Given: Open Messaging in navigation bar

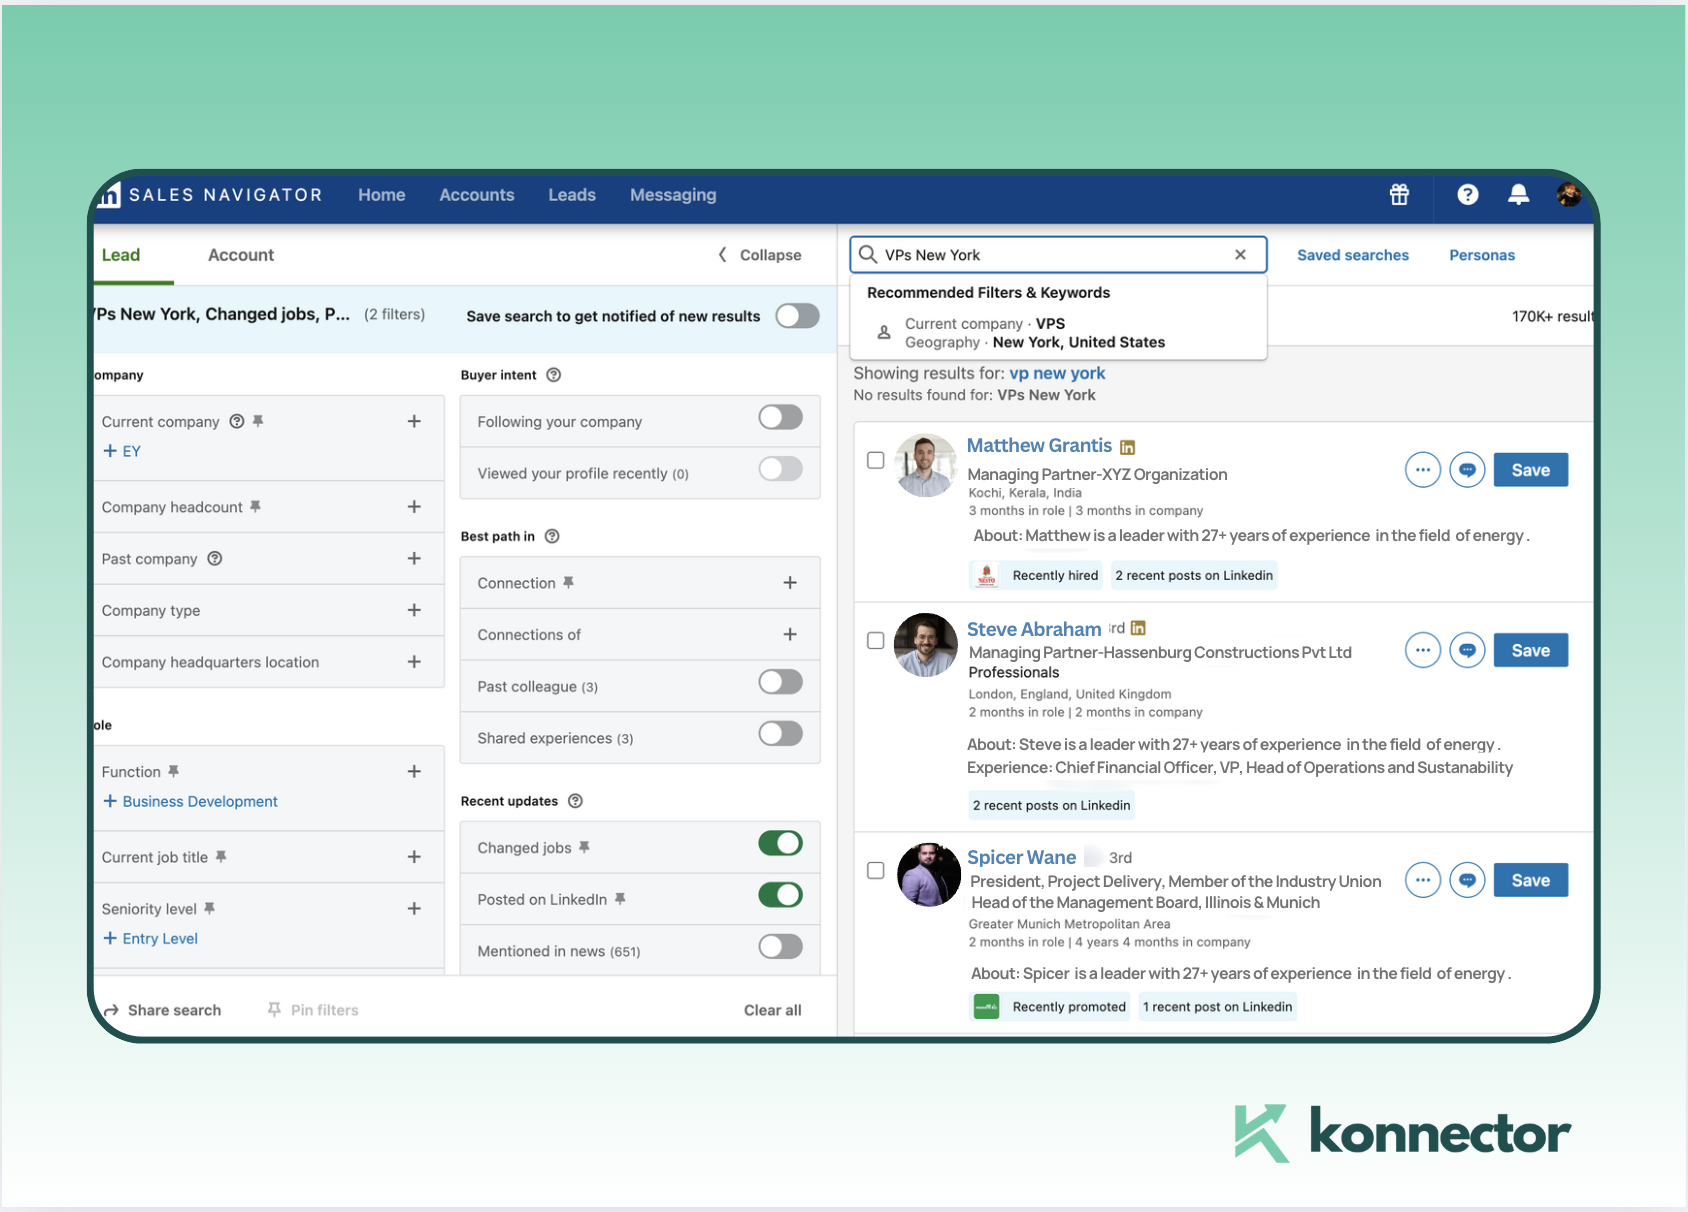Looking at the screenshot, I should (673, 195).
